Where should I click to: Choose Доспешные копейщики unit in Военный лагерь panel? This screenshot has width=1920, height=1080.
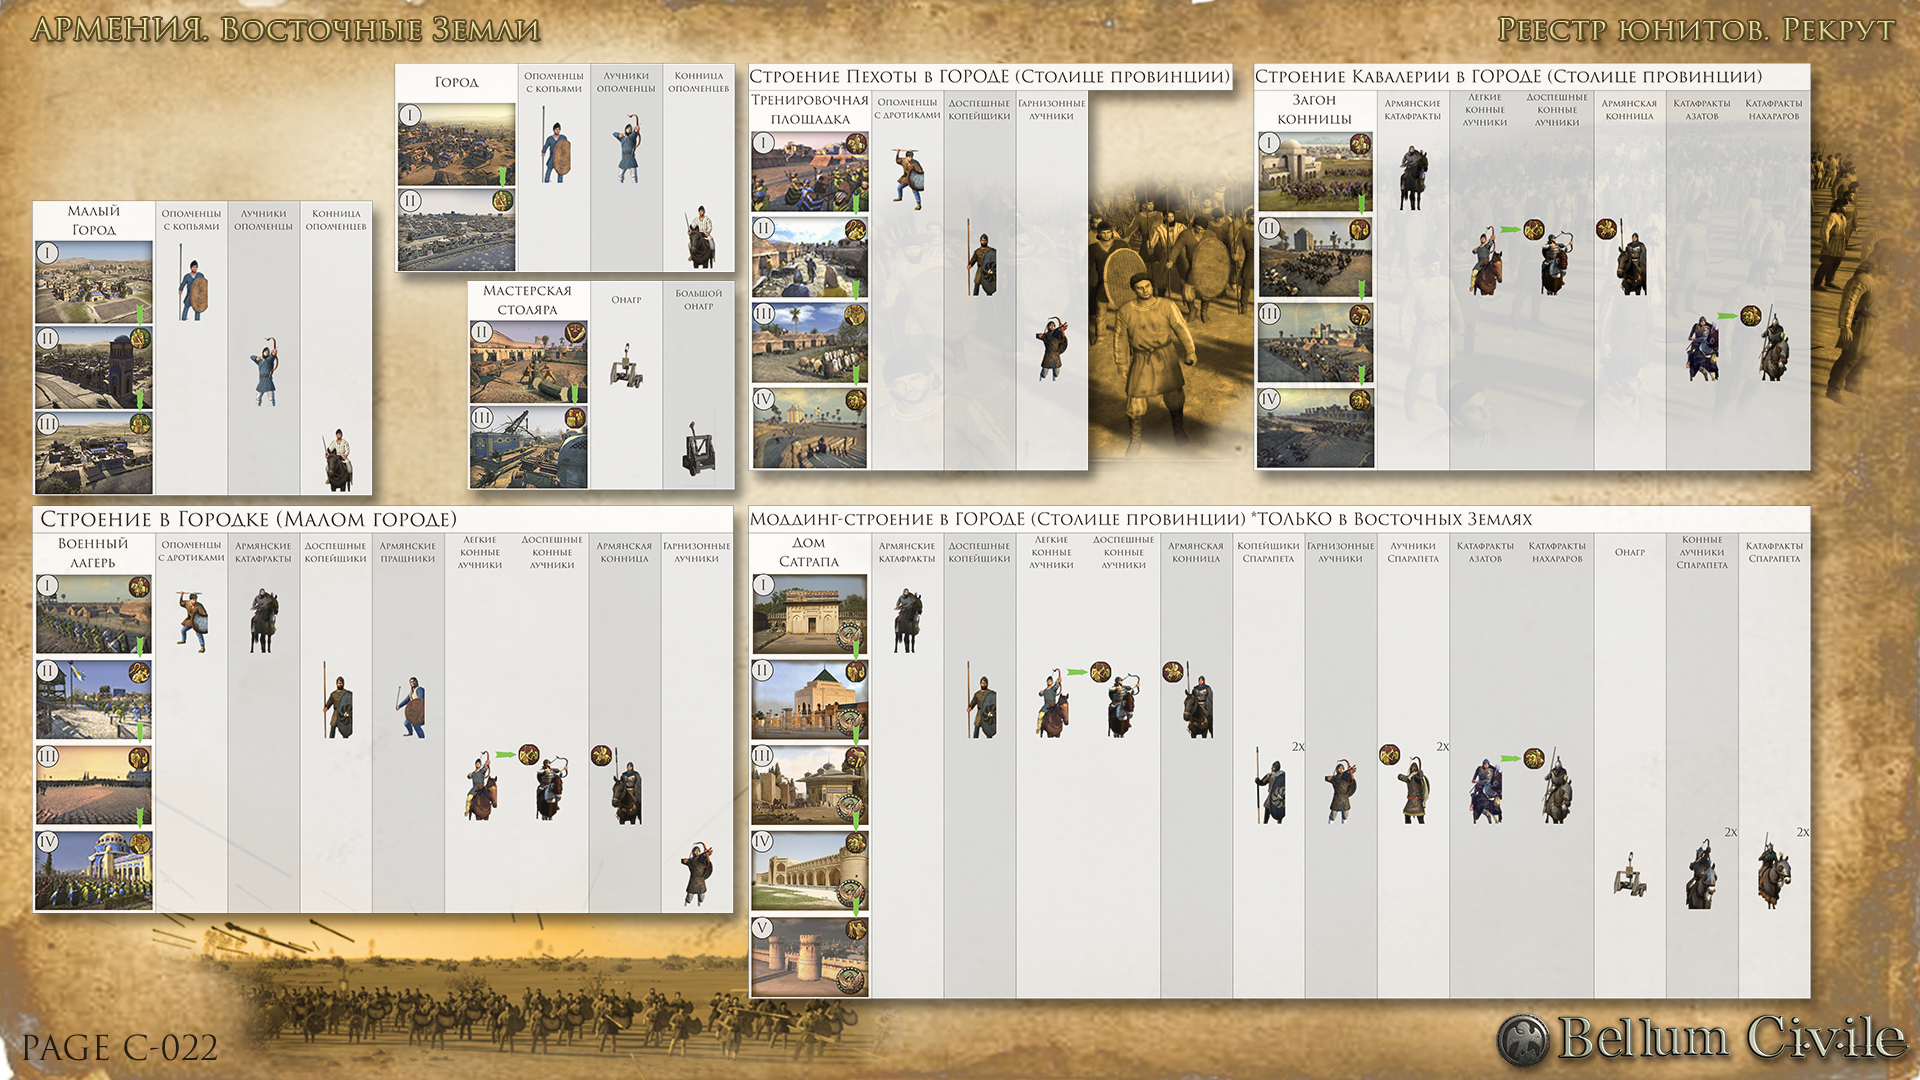(x=337, y=701)
